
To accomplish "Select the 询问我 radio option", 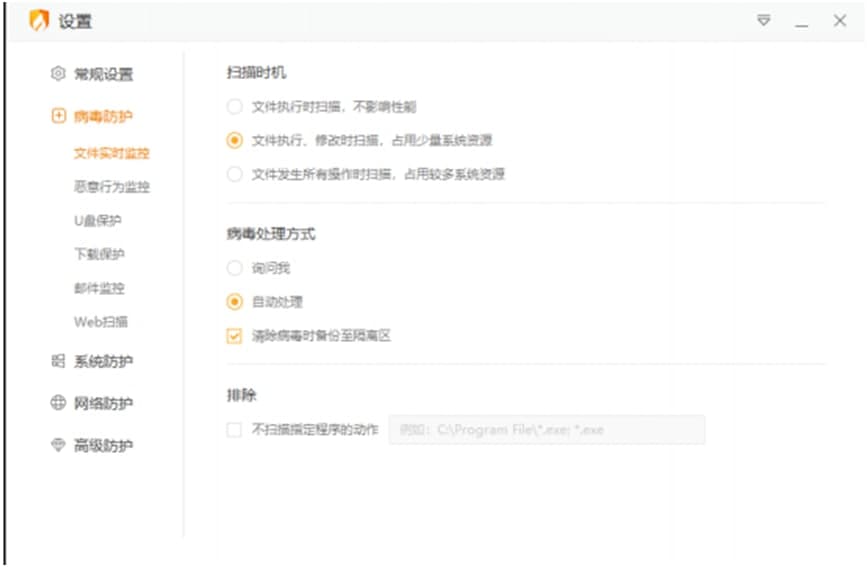I will tap(234, 268).
